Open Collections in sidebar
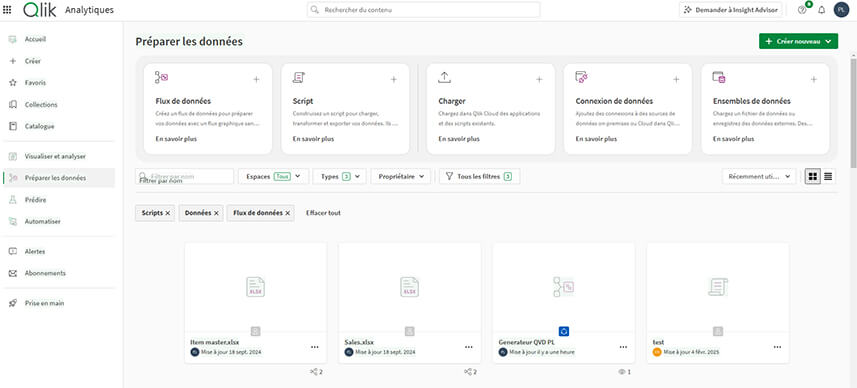Screen dimensions: 857x388 point(41,104)
